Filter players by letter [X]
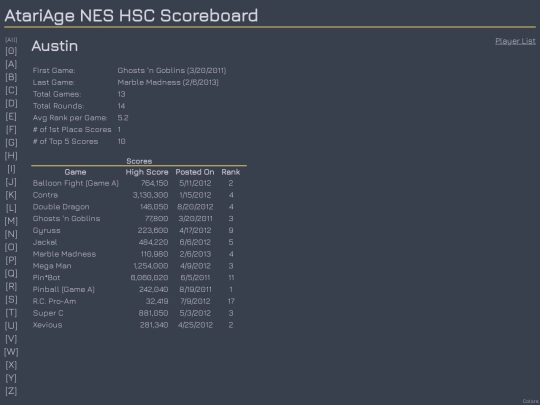 11,365
